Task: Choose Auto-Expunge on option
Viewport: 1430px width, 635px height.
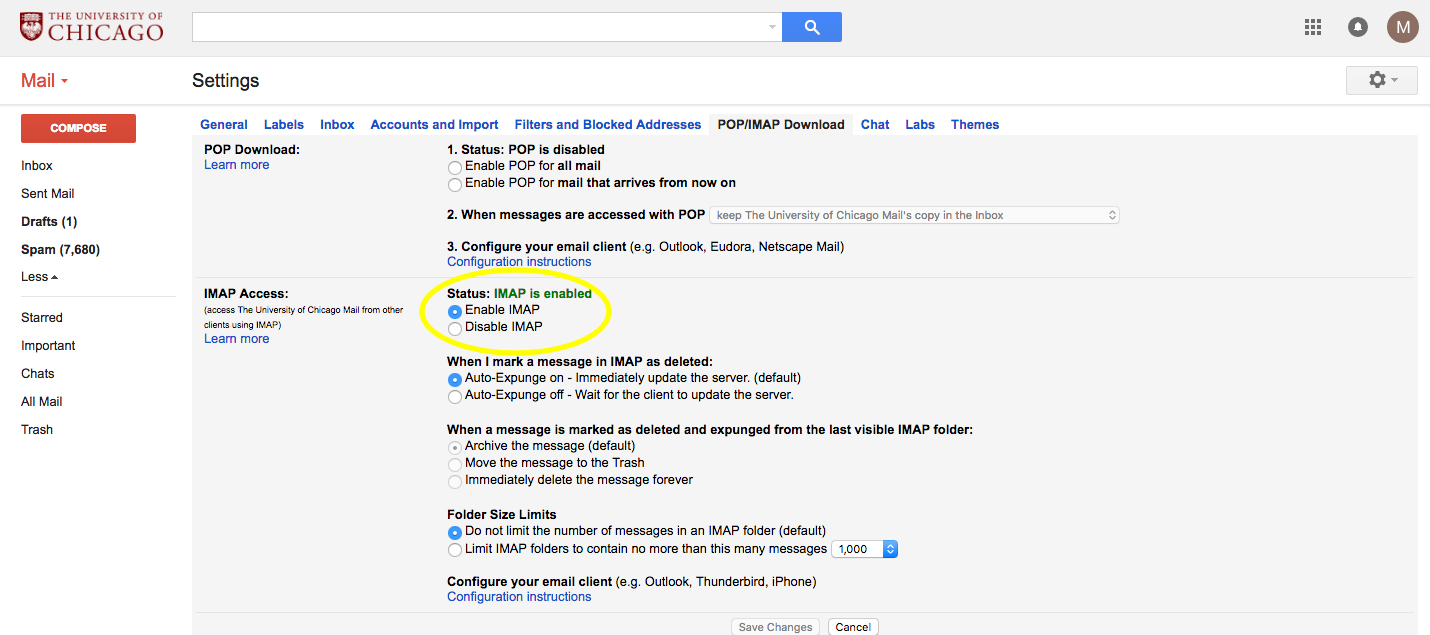Action: [x=455, y=379]
